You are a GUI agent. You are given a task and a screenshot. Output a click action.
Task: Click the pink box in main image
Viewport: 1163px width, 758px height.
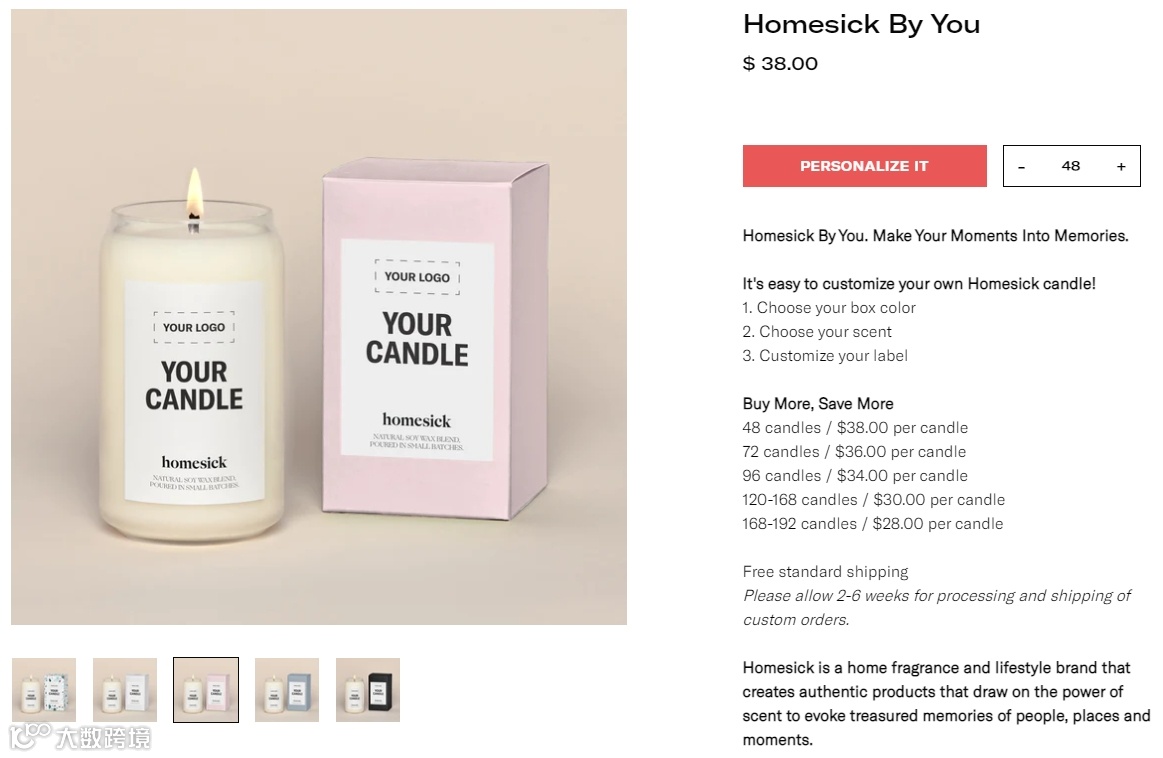tap(435, 338)
